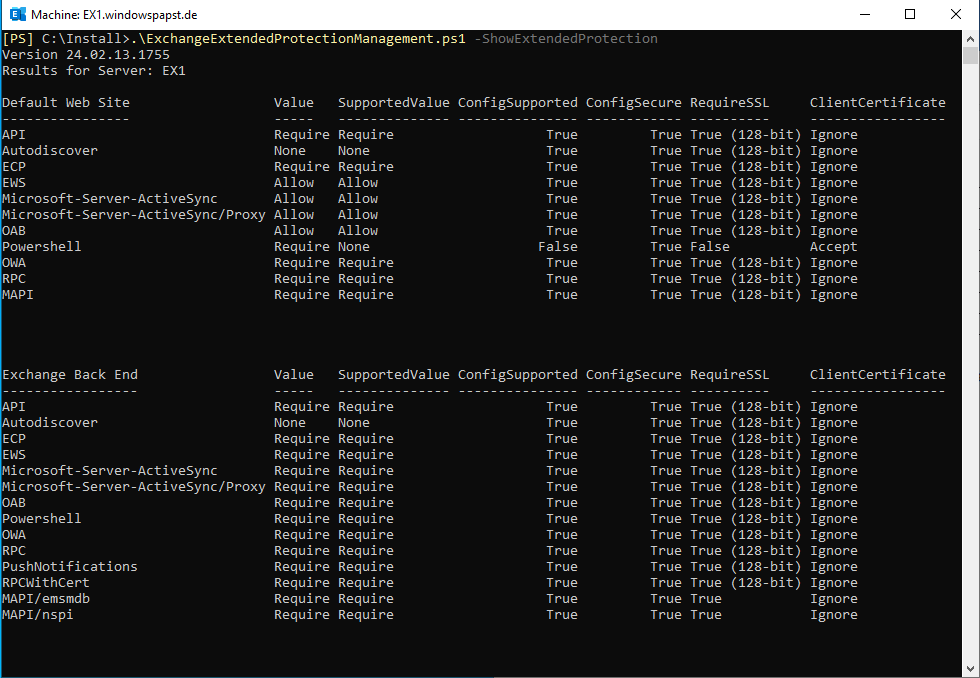Viewport: 980px width, 678px height.
Task: Close the EX1.windowspapst.de console window
Action: 955,14
